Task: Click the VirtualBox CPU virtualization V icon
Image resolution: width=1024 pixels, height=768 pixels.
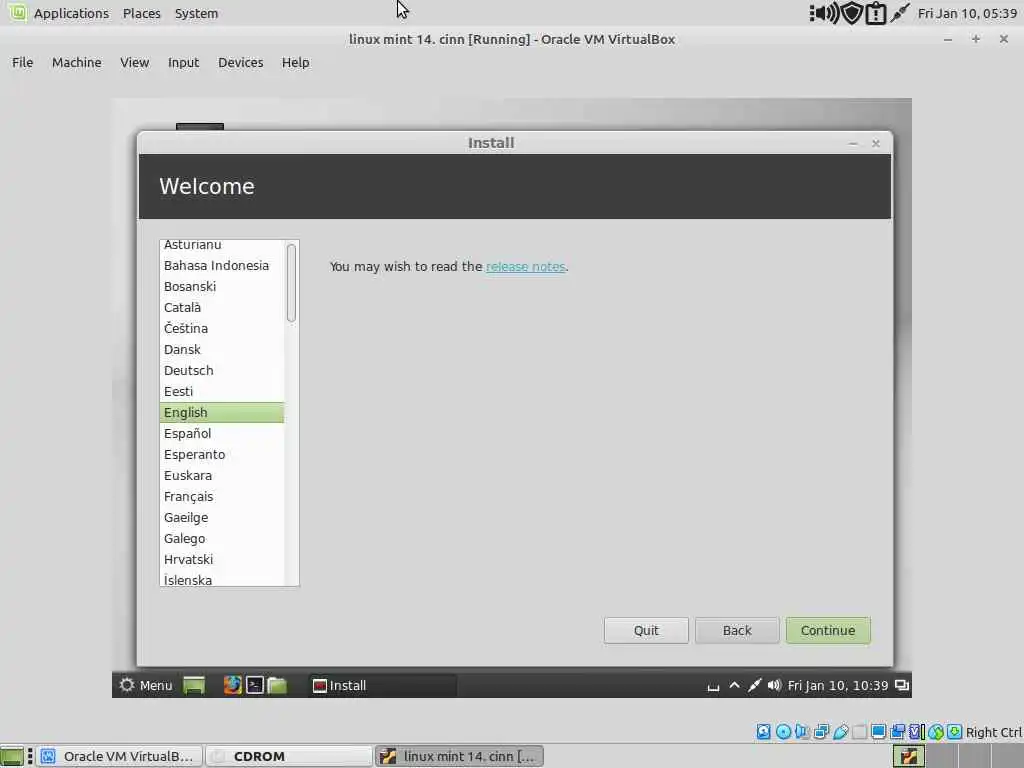Action: coord(917,731)
